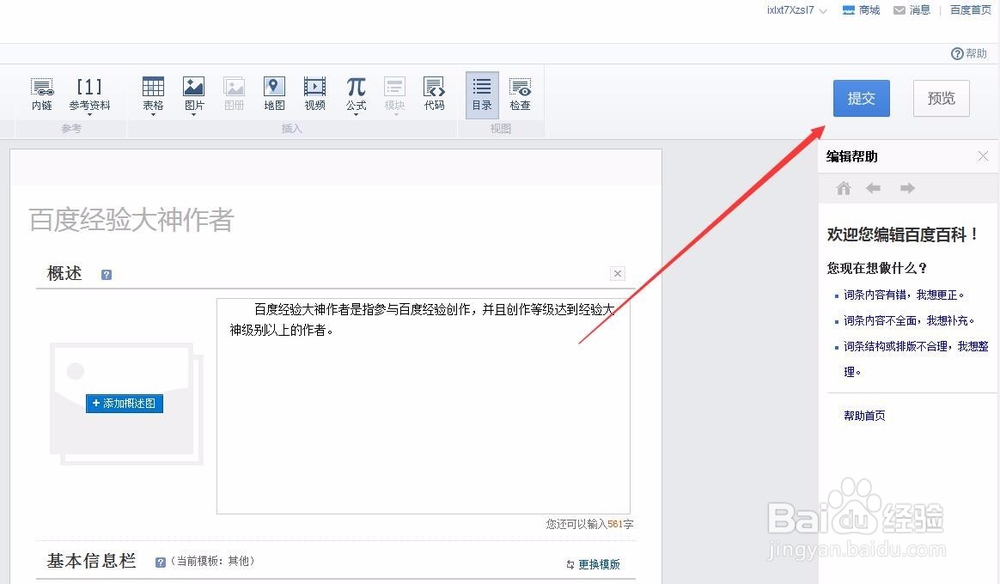Click the 添加概述图 button
Viewport: 1000px width, 584px height.
pos(124,404)
